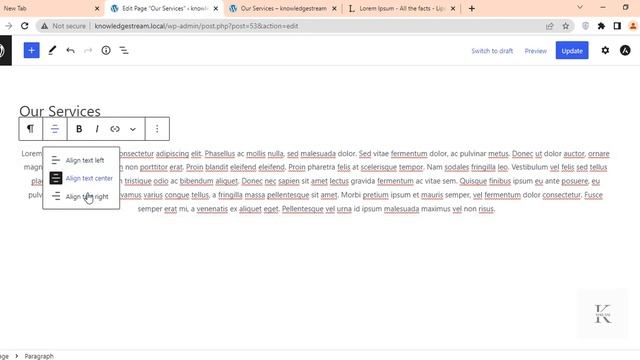
Task: Click Switch to draft
Action: pos(492,51)
